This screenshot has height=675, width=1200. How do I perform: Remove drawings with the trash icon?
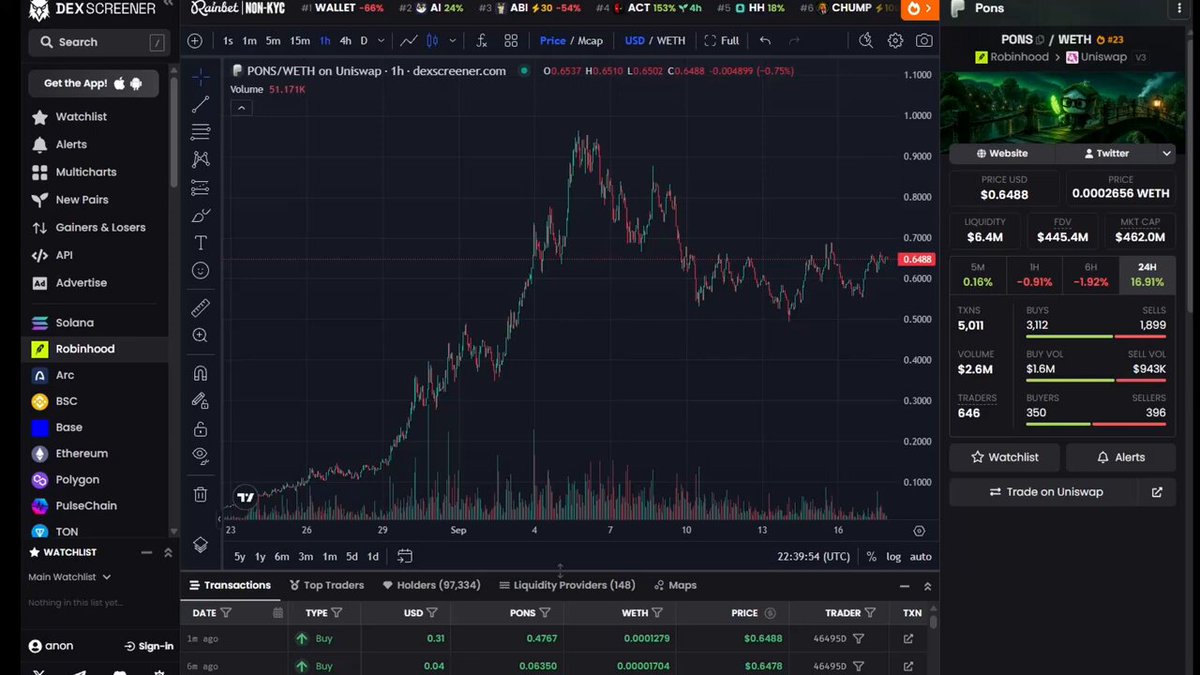(x=200, y=494)
